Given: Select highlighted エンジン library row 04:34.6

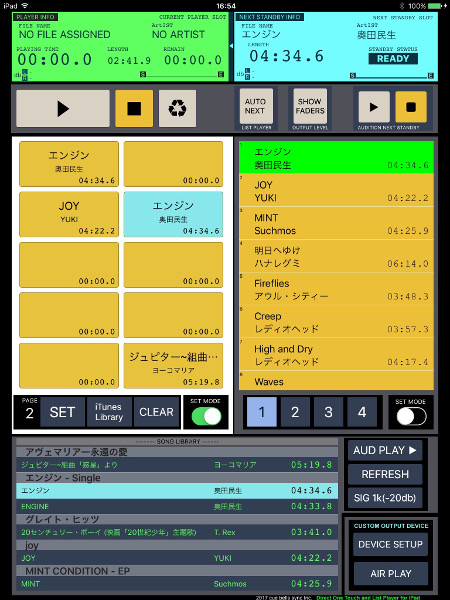Looking at the screenshot, I should (x=177, y=491).
